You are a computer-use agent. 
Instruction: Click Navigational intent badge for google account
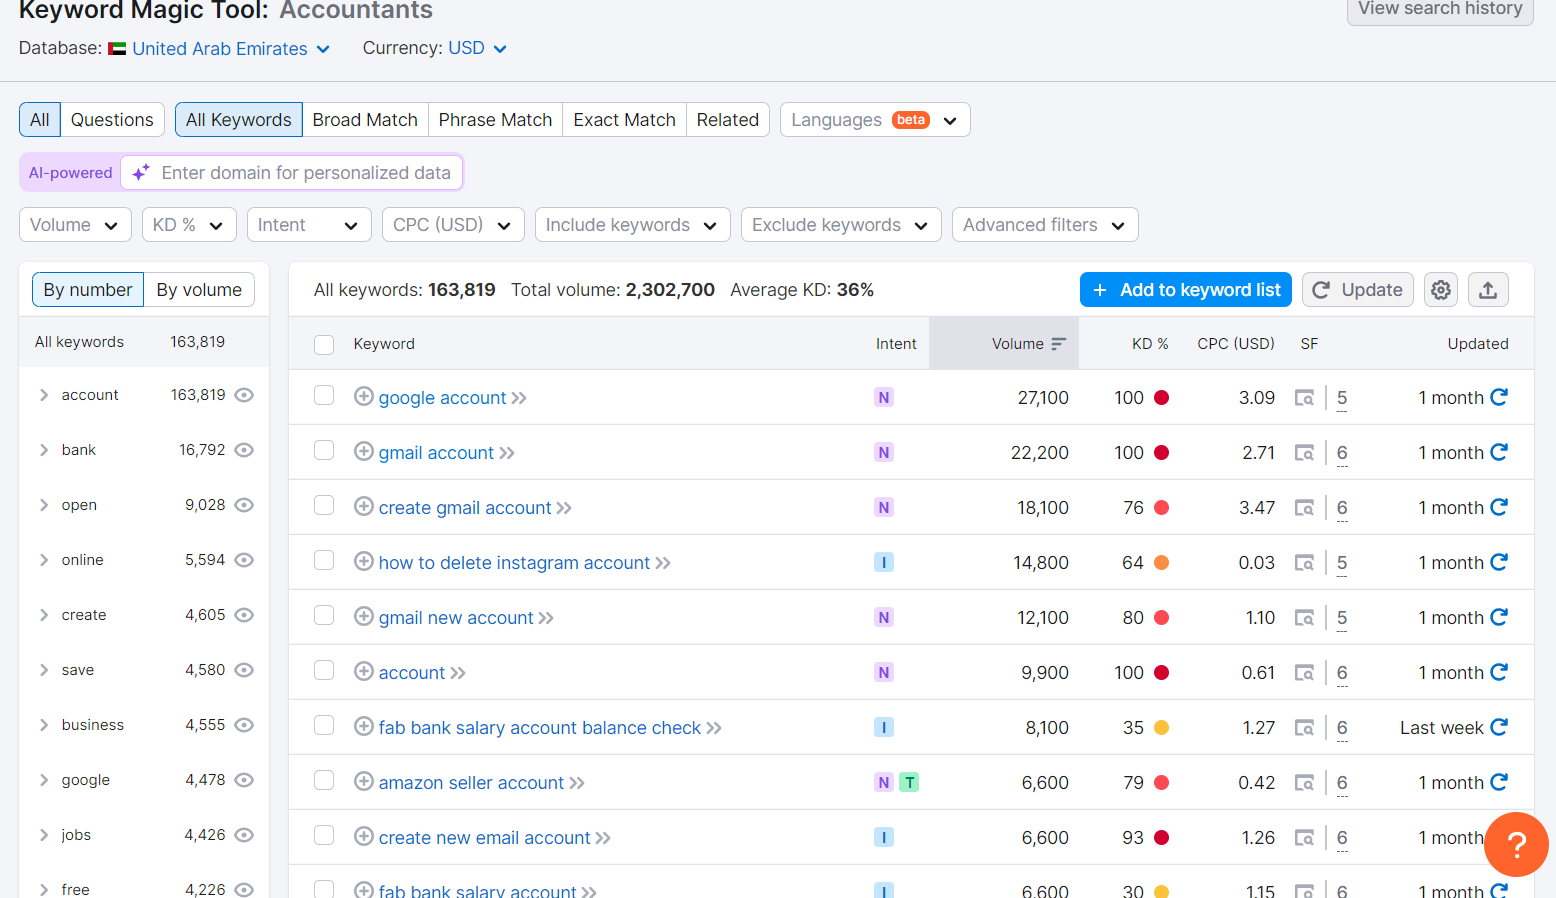coord(884,397)
